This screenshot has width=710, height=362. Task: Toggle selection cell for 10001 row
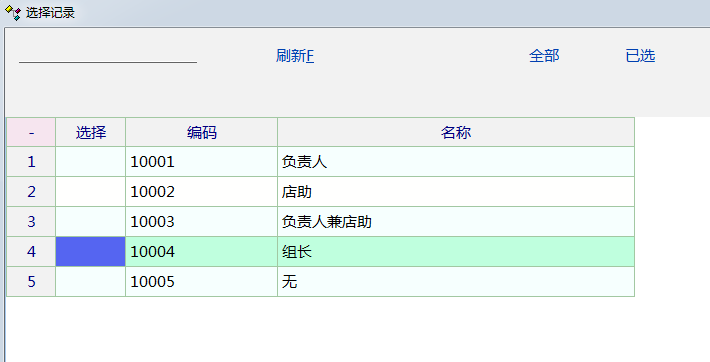click(x=91, y=162)
